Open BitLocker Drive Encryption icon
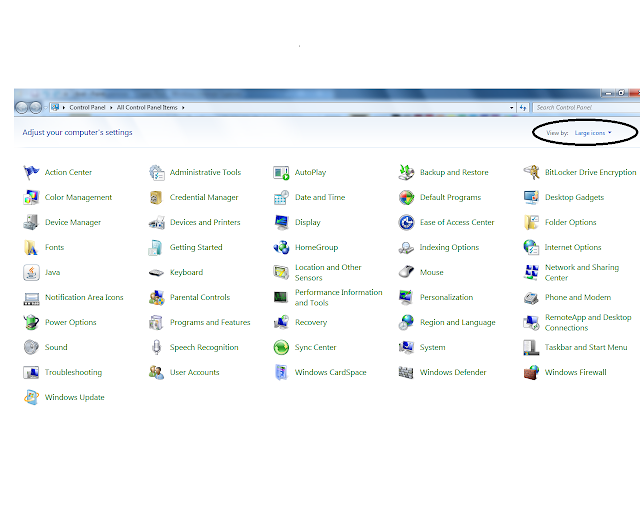 tap(531, 173)
